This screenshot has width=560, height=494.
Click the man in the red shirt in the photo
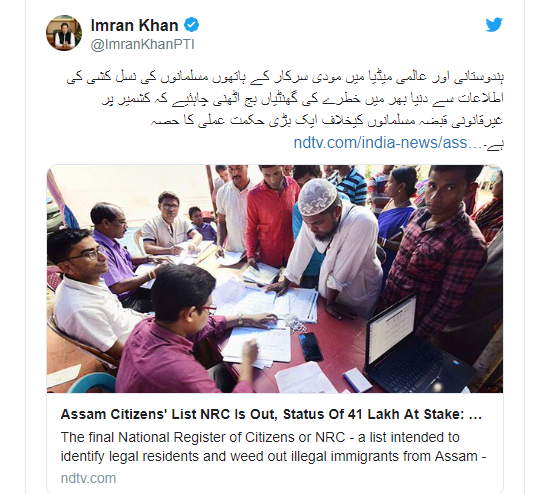(x=271, y=216)
